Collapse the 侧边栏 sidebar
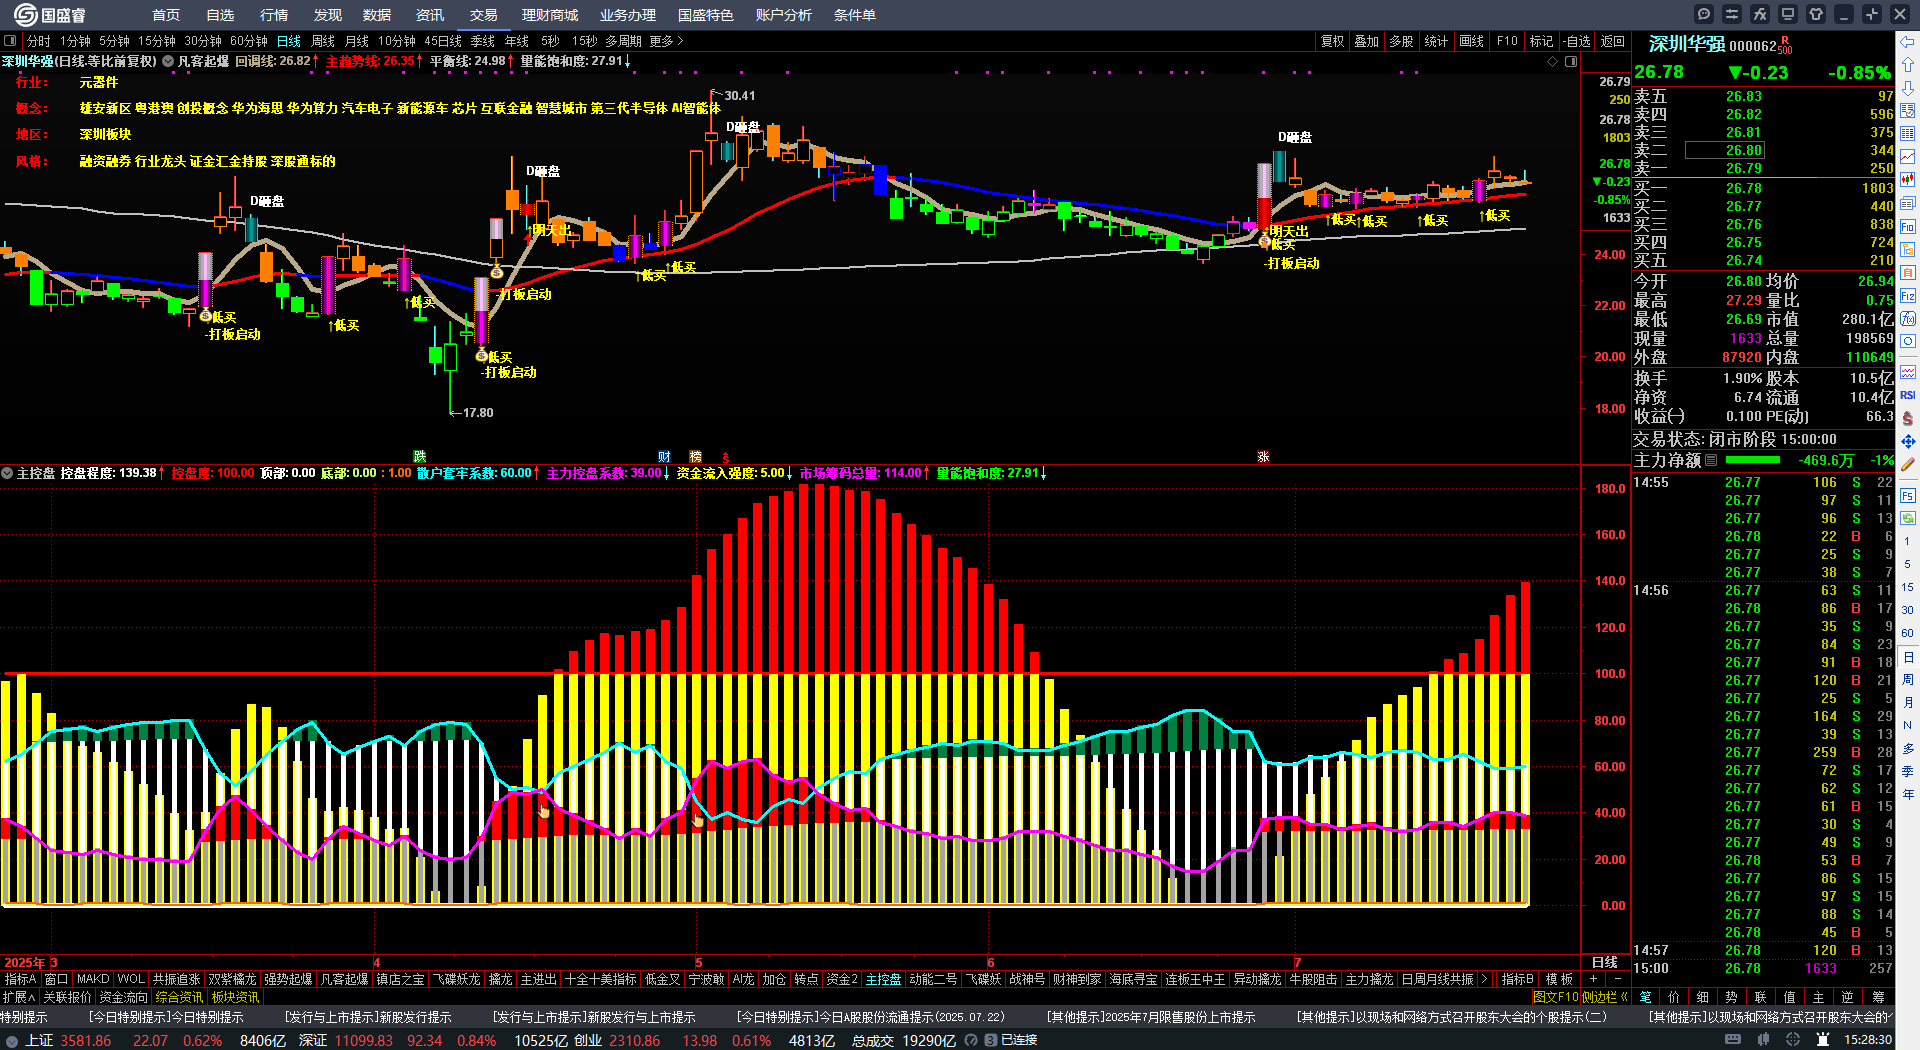 point(1606,997)
